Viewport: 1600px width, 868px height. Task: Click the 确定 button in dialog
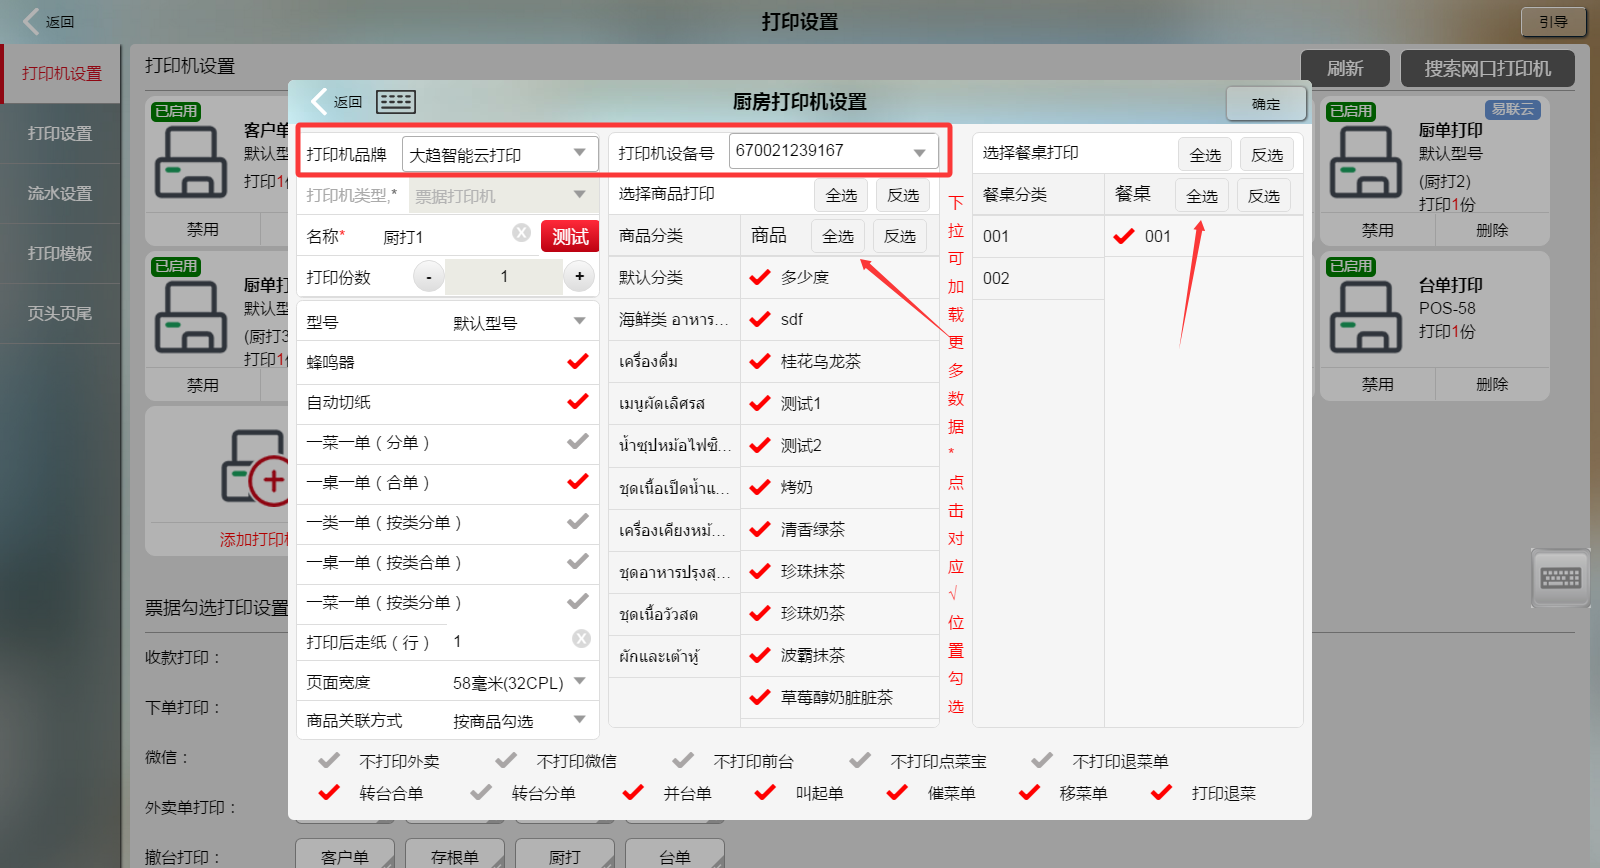point(1265,104)
